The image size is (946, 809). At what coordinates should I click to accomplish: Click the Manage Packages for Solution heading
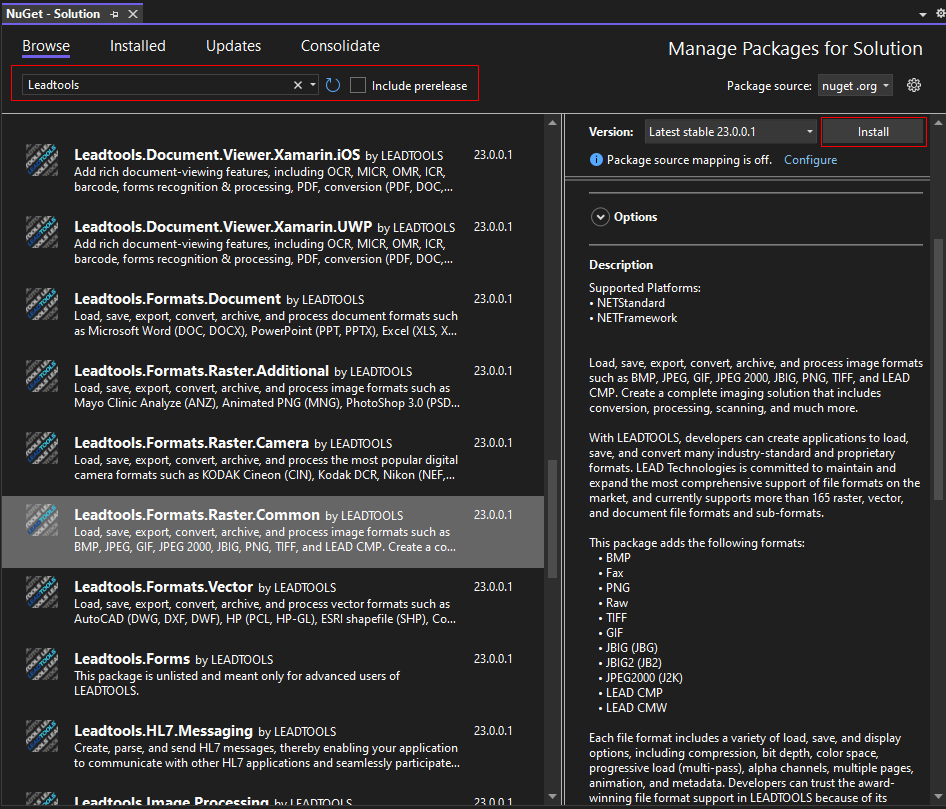[795, 48]
